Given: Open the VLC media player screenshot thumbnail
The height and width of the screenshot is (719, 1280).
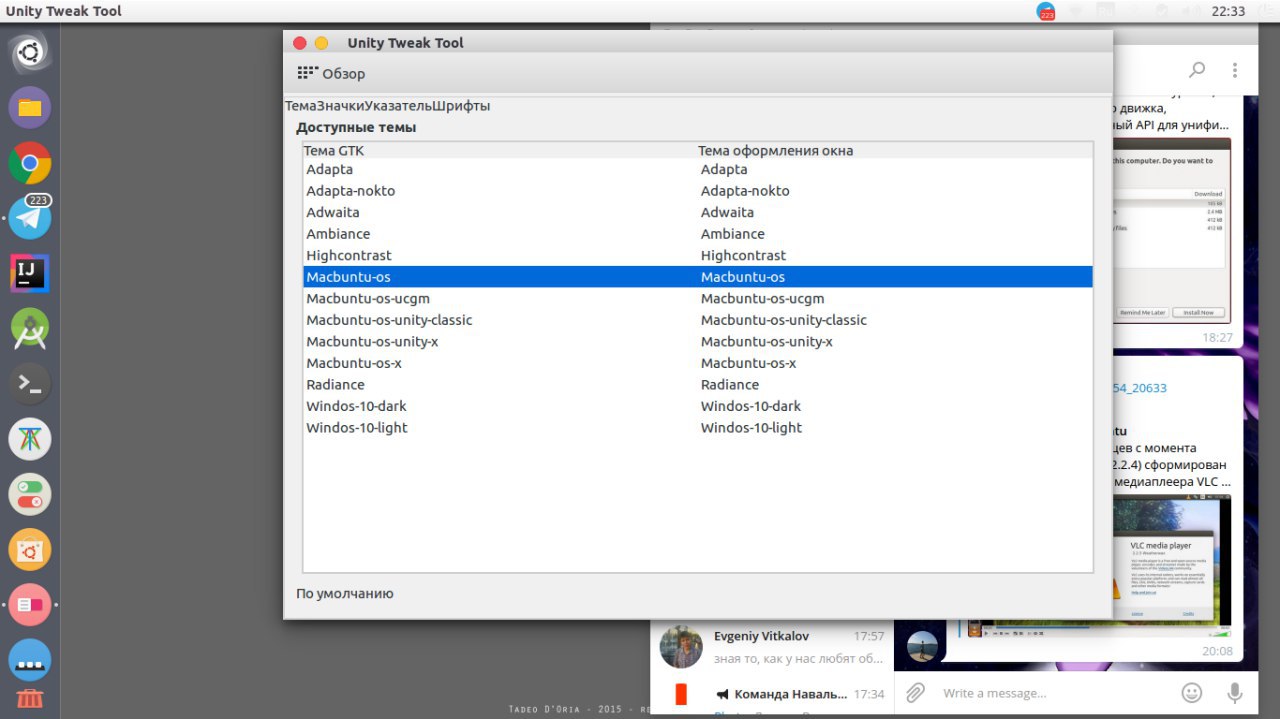Looking at the screenshot, I should click(x=1172, y=566).
